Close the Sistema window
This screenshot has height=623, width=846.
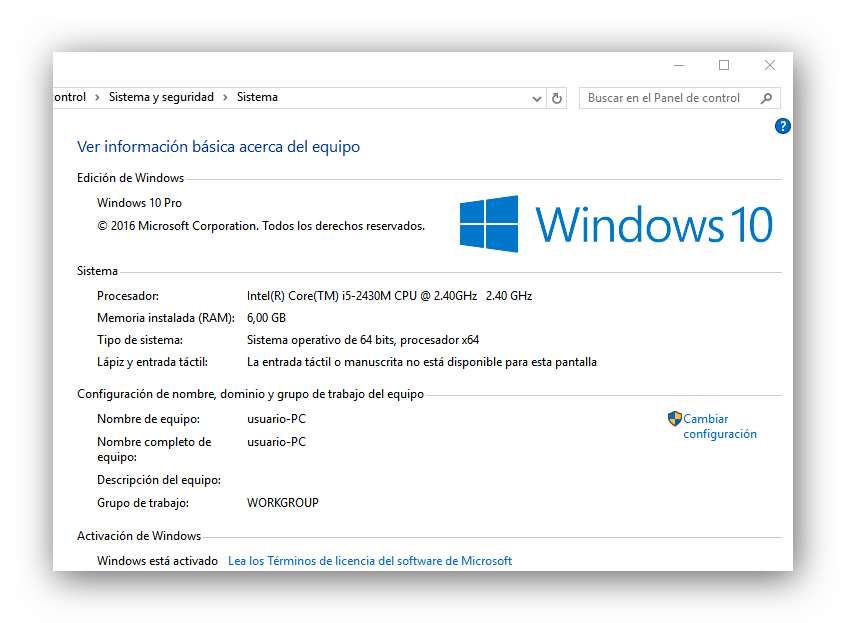(770, 65)
